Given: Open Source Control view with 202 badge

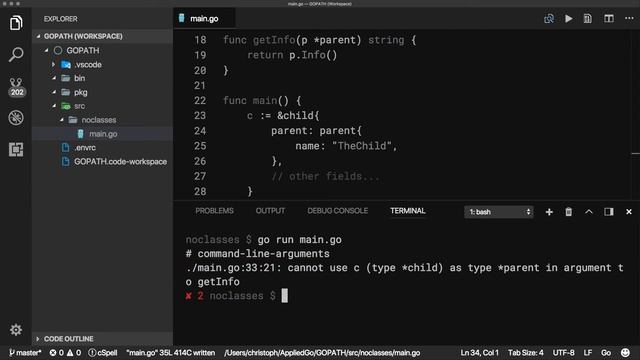Looking at the screenshot, I should coord(16,87).
